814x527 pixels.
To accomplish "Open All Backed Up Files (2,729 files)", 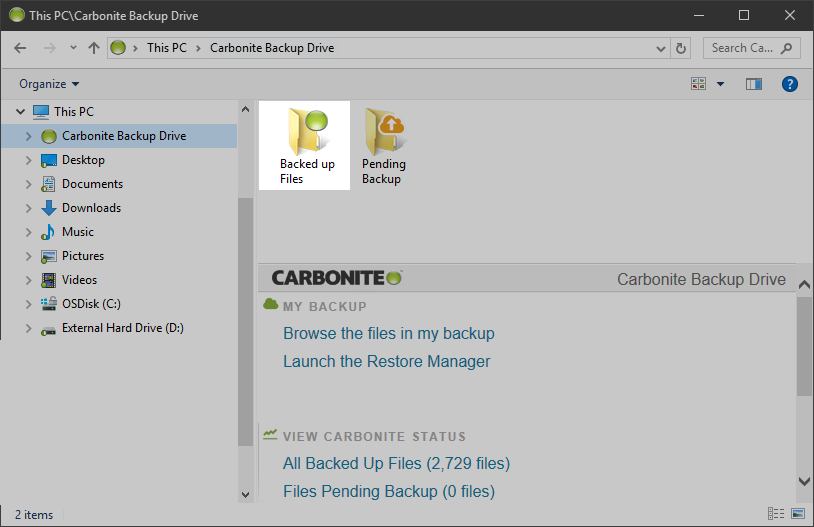I will point(396,464).
